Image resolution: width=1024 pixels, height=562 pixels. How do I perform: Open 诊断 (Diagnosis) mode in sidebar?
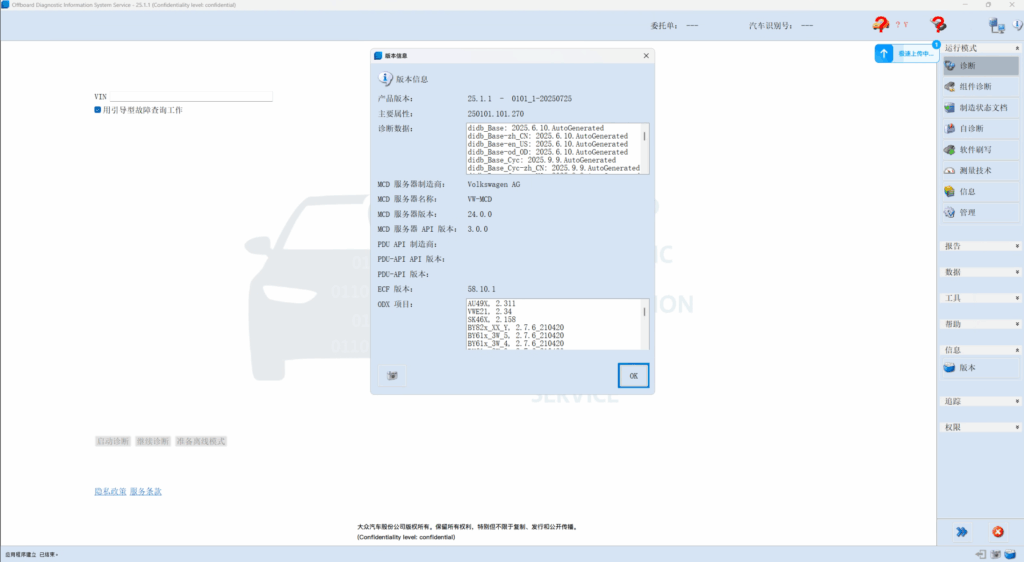pos(967,66)
